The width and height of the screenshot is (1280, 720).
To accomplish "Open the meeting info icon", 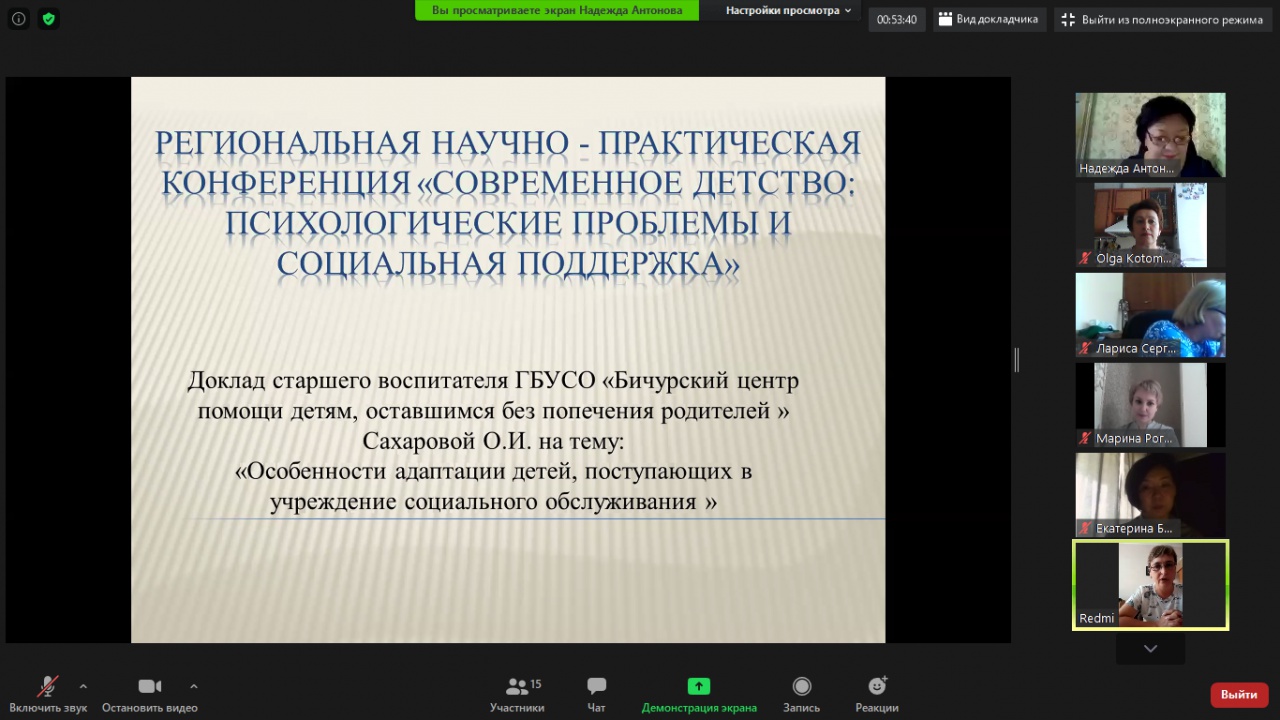I will click(18, 18).
